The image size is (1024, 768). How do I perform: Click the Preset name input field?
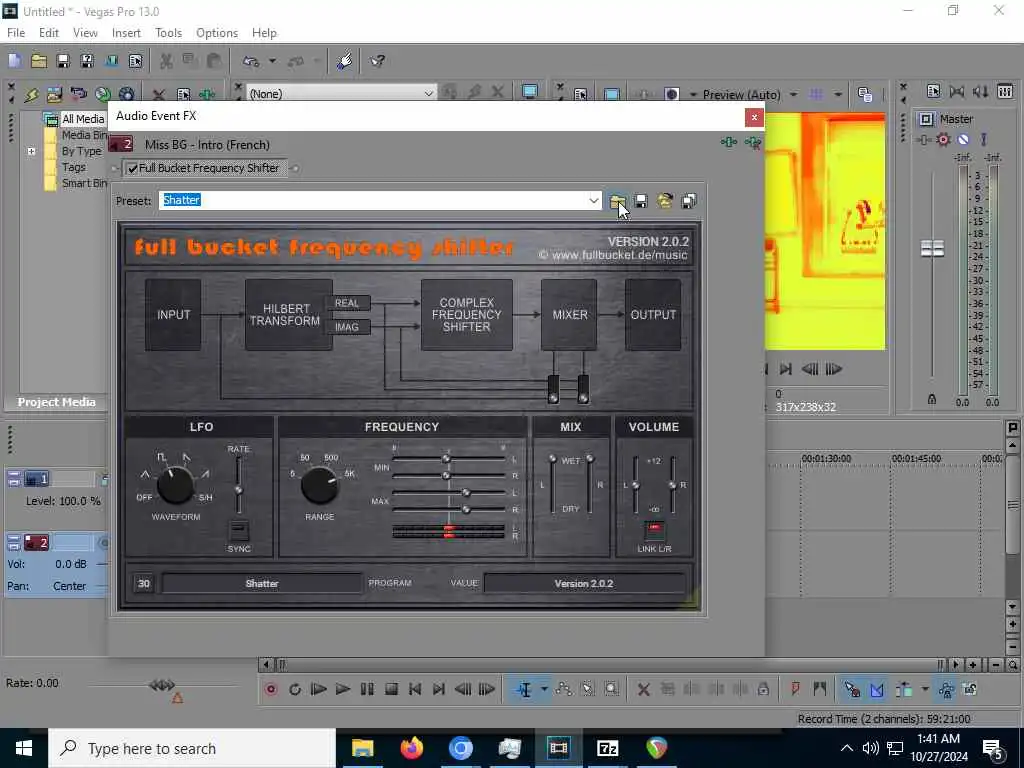373,200
